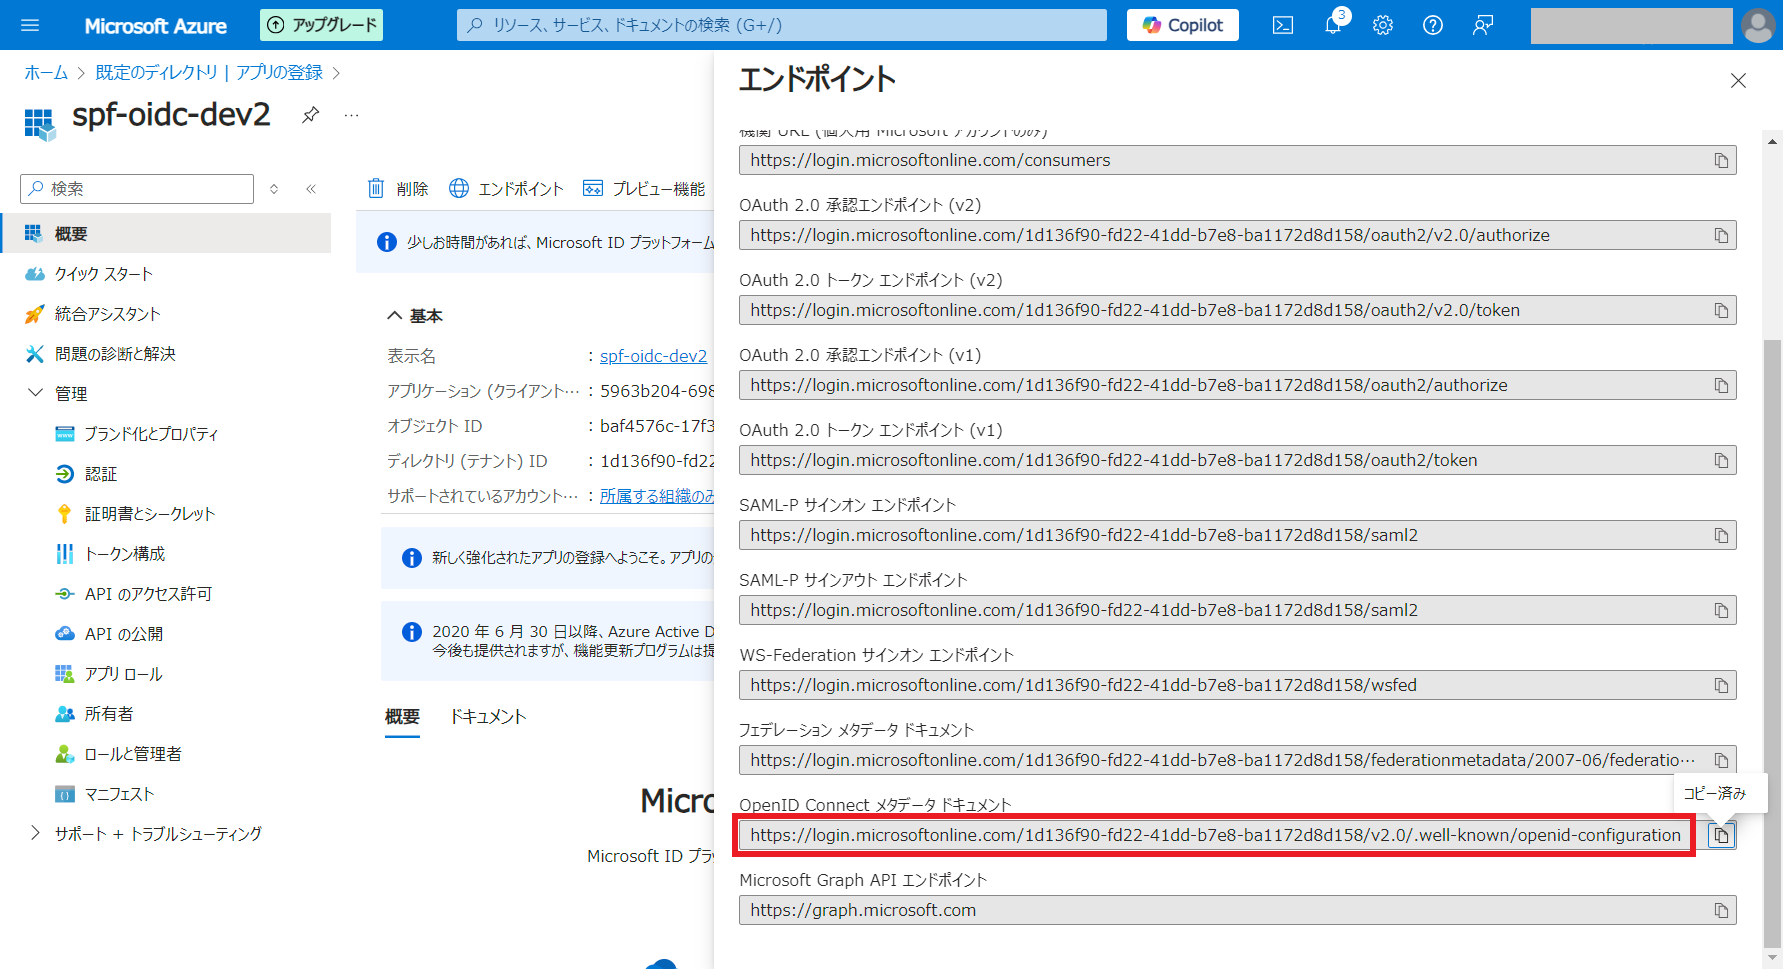The image size is (1783, 969).
Task: Copy the OpenID Connect metadata document URL
Action: pos(1721,835)
